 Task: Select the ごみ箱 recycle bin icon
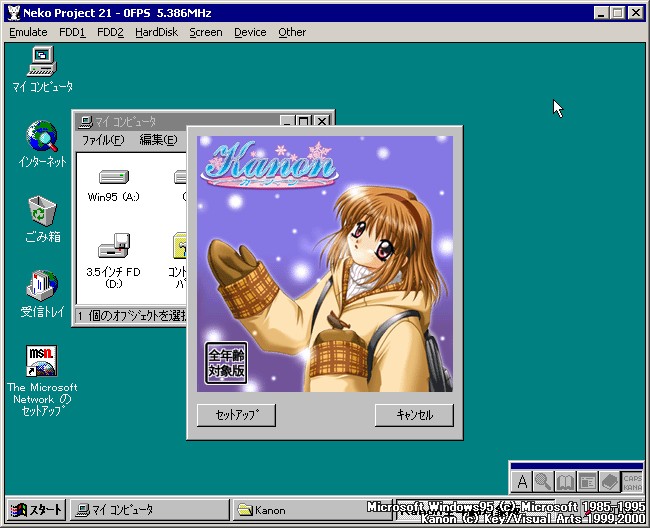click(x=42, y=219)
